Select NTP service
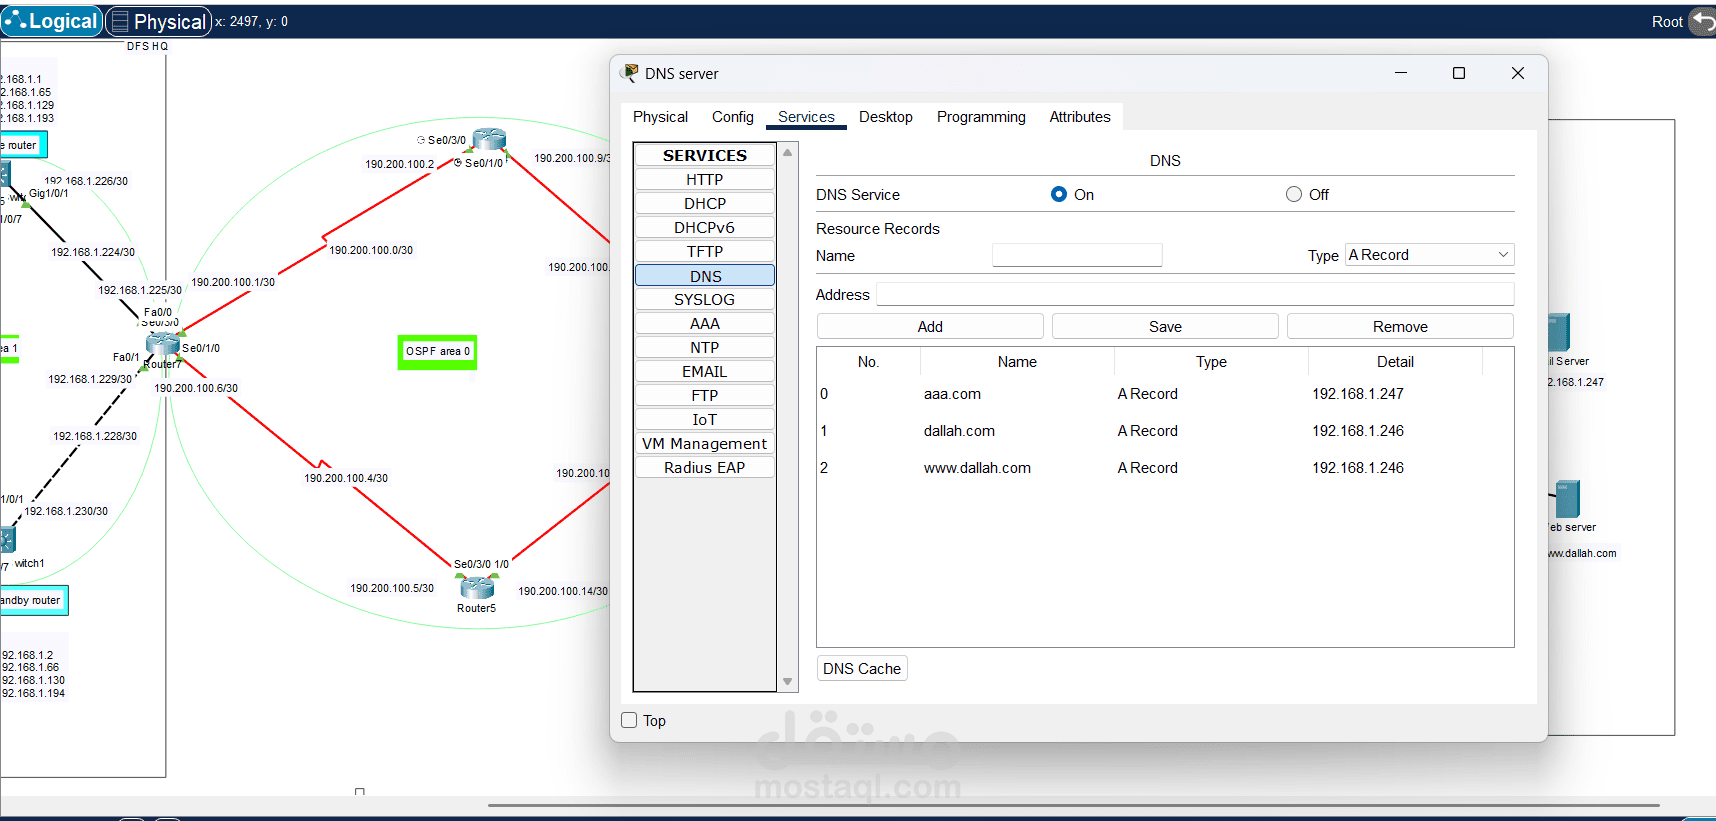The height and width of the screenshot is (821, 1716). [x=705, y=347]
